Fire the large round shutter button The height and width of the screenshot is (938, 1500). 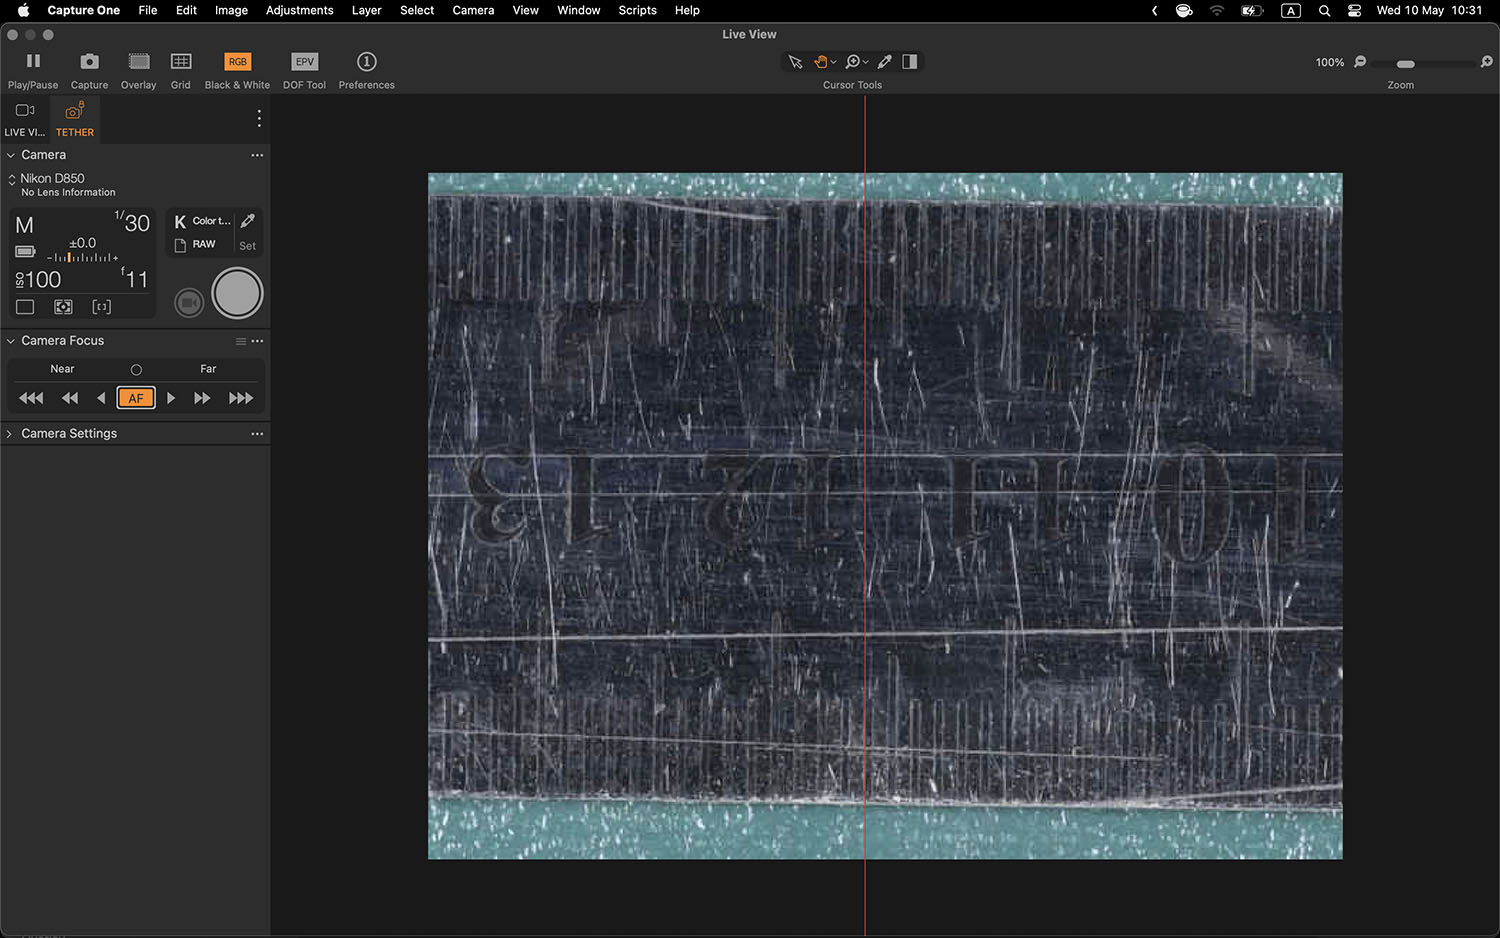pyautogui.click(x=237, y=293)
